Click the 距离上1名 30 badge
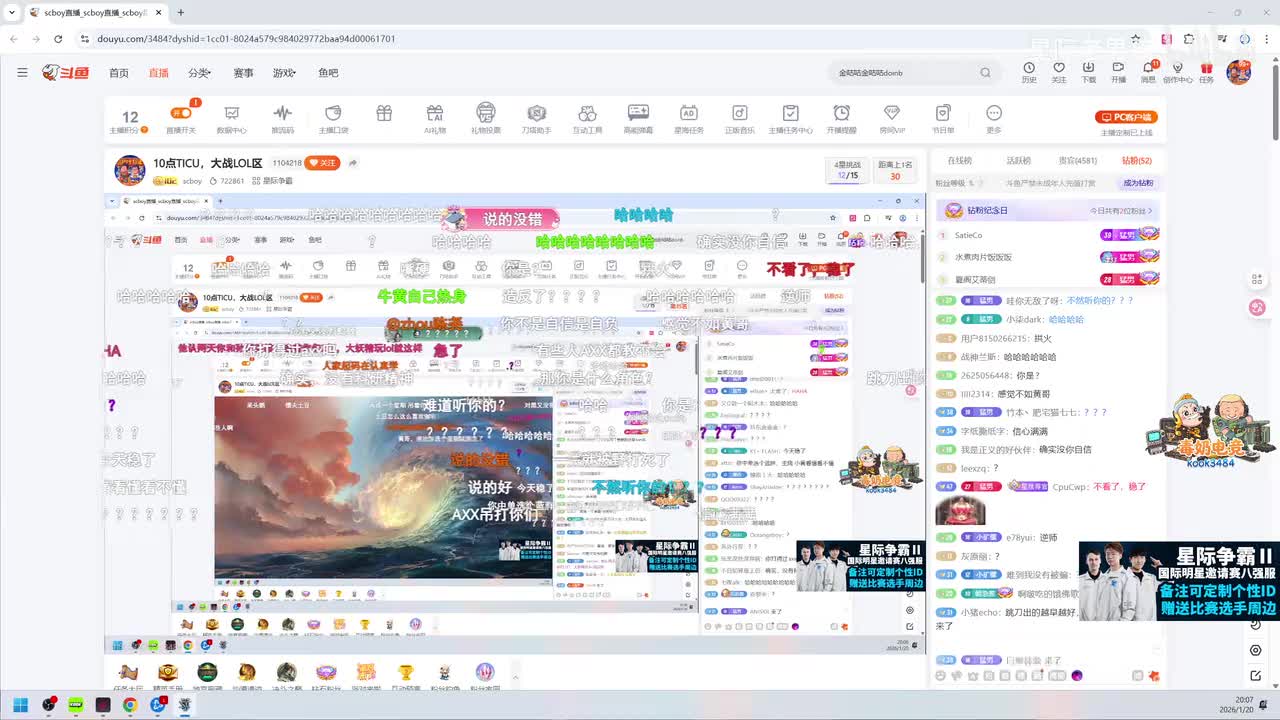This screenshot has width=1280, height=720. 895,170
